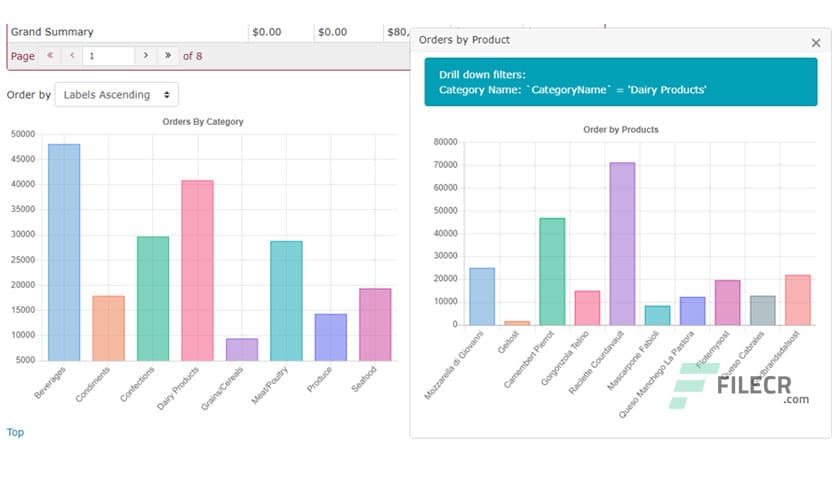Click the Condiments bar
Screen dimensions: 836x484
(108, 328)
